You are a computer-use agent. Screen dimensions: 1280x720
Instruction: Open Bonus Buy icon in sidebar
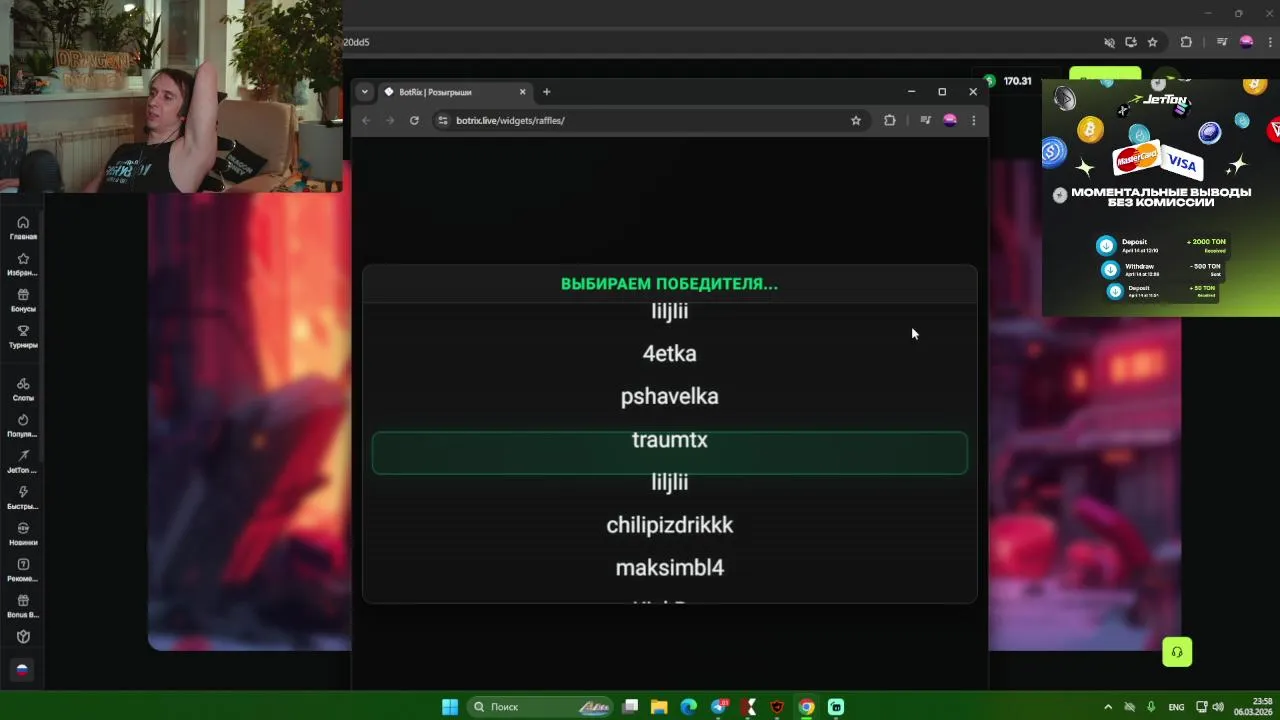point(23,605)
